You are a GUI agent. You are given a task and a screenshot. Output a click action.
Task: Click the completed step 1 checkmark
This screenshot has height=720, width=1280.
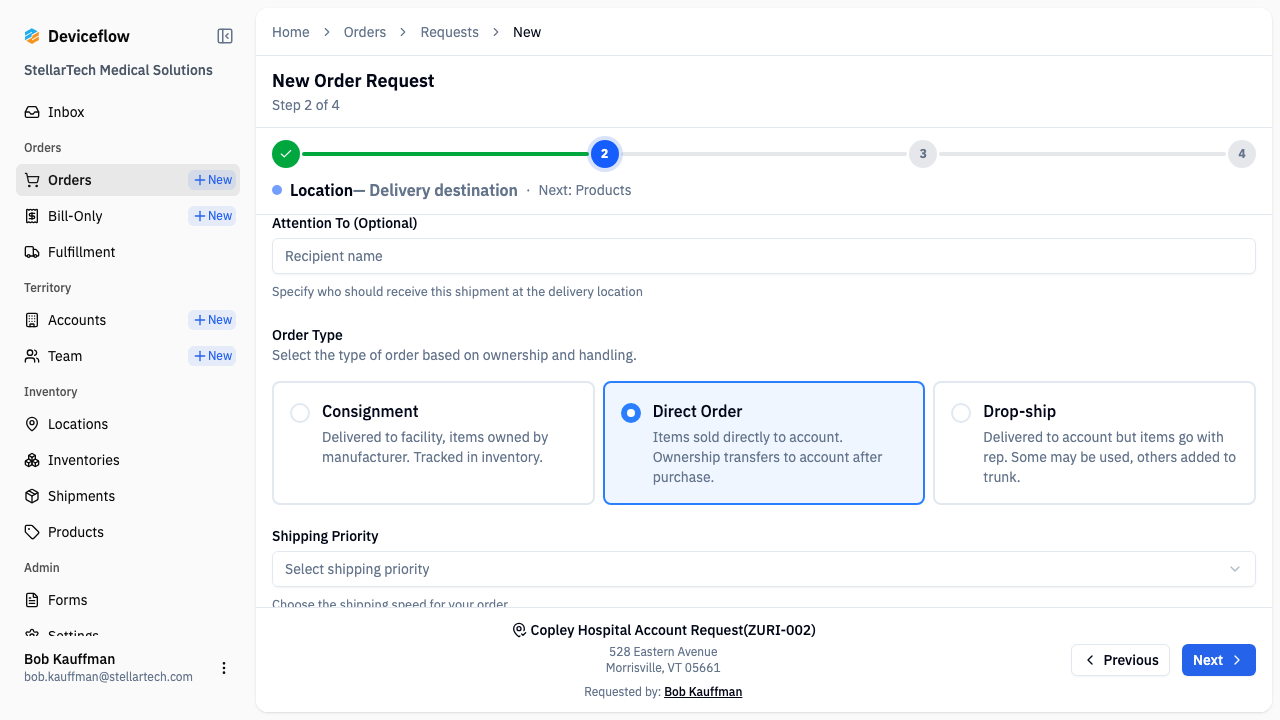point(286,154)
